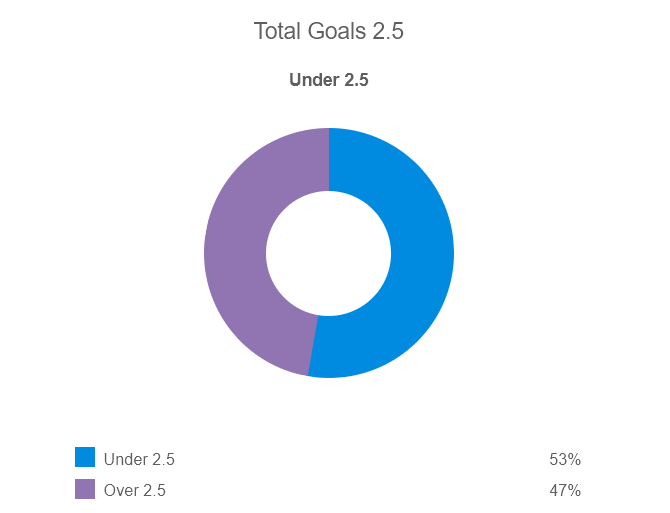Click the purple Over 2.5 legend swatch

point(85,490)
